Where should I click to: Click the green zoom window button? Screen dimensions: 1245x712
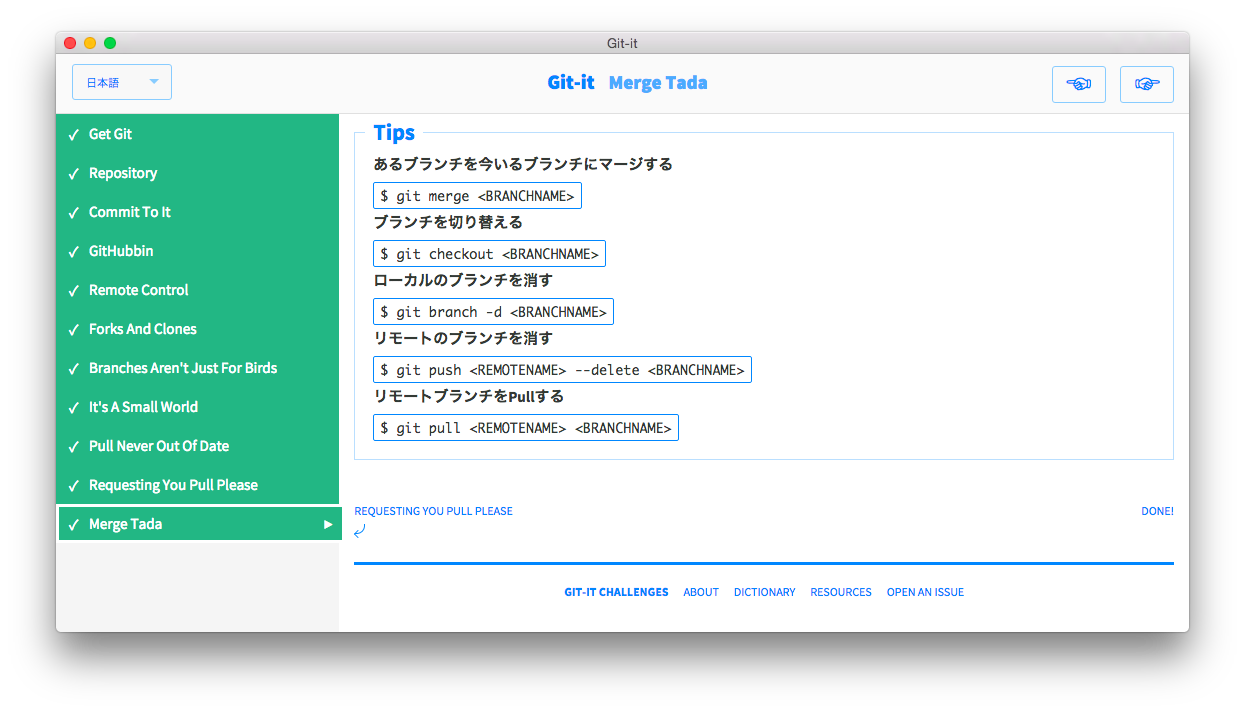tap(110, 43)
